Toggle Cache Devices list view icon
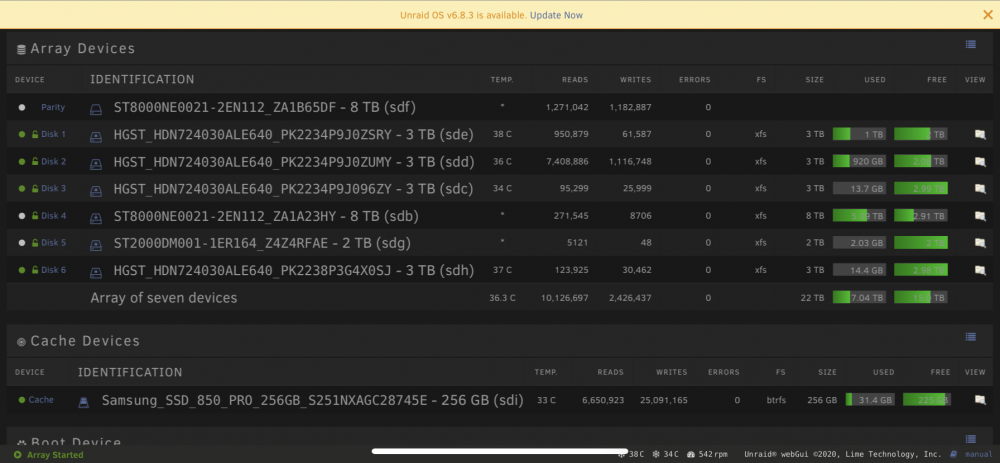Image resolution: width=1000 pixels, height=463 pixels. tap(971, 337)
